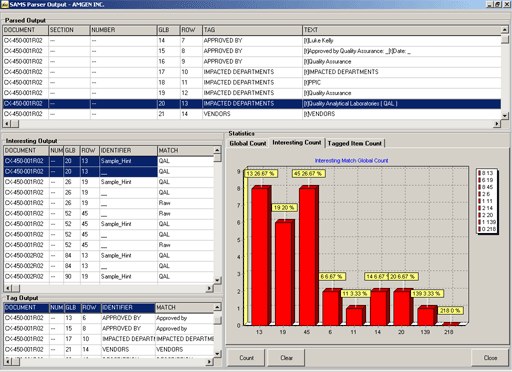Select Parsed Output row with GLB 17

tap(252, 72)
